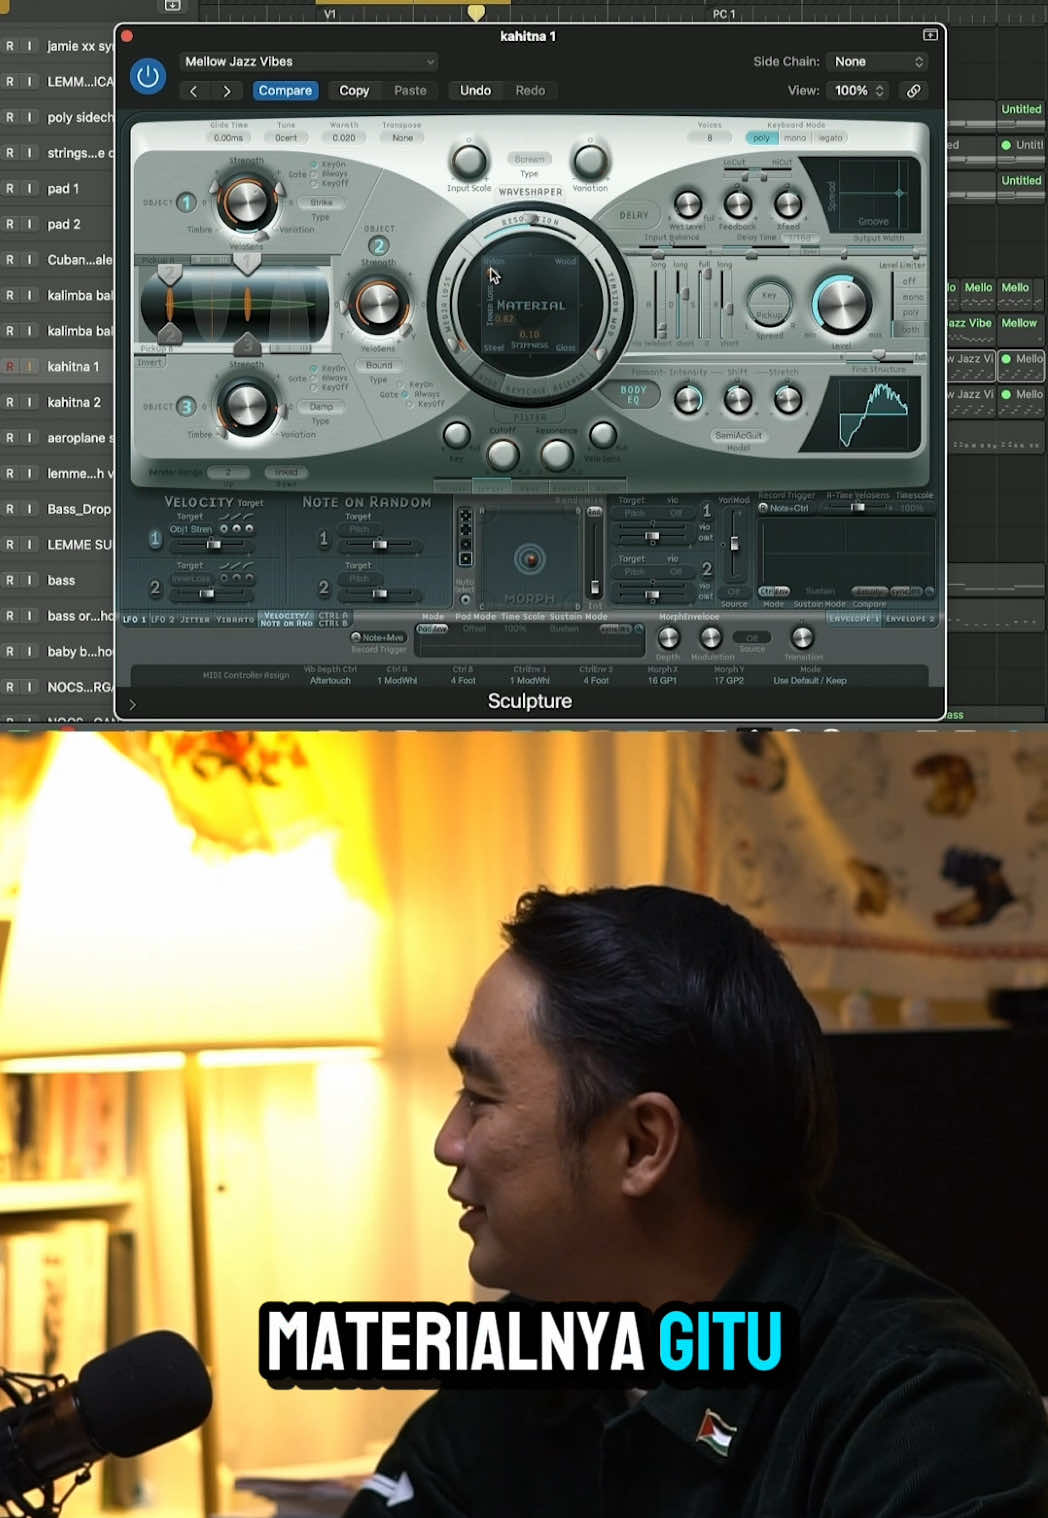Open the SemiAcGuit body model dropdown

click(738, 436)
